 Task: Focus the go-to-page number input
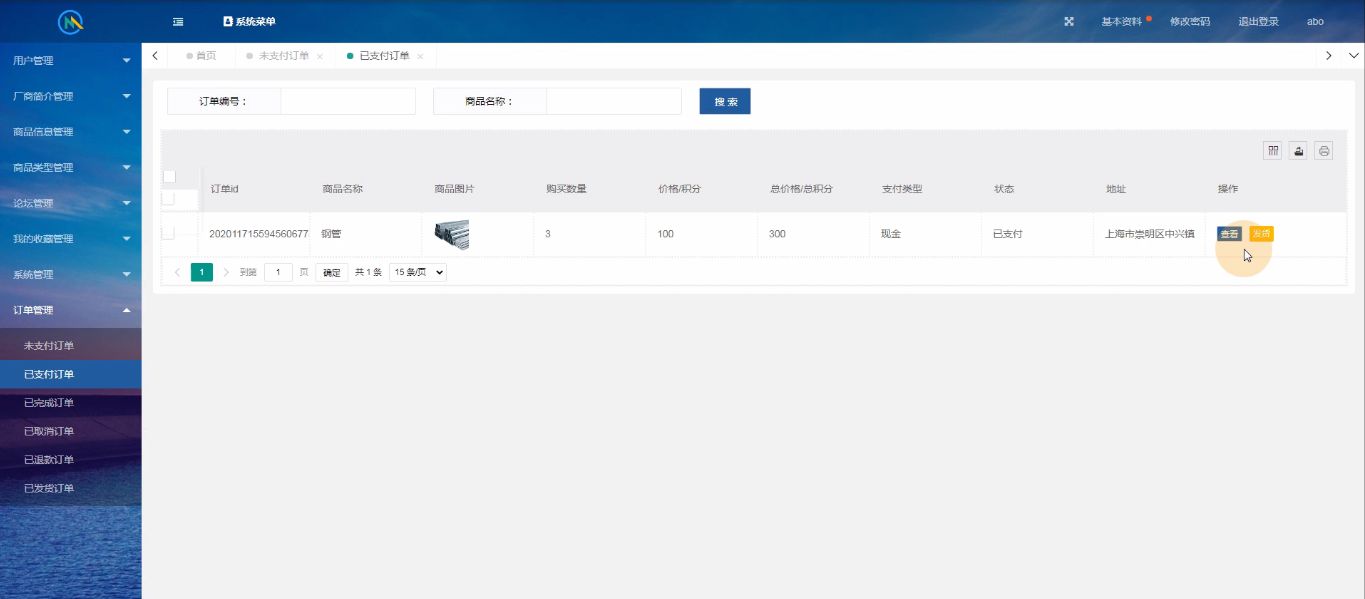point(278,272)
